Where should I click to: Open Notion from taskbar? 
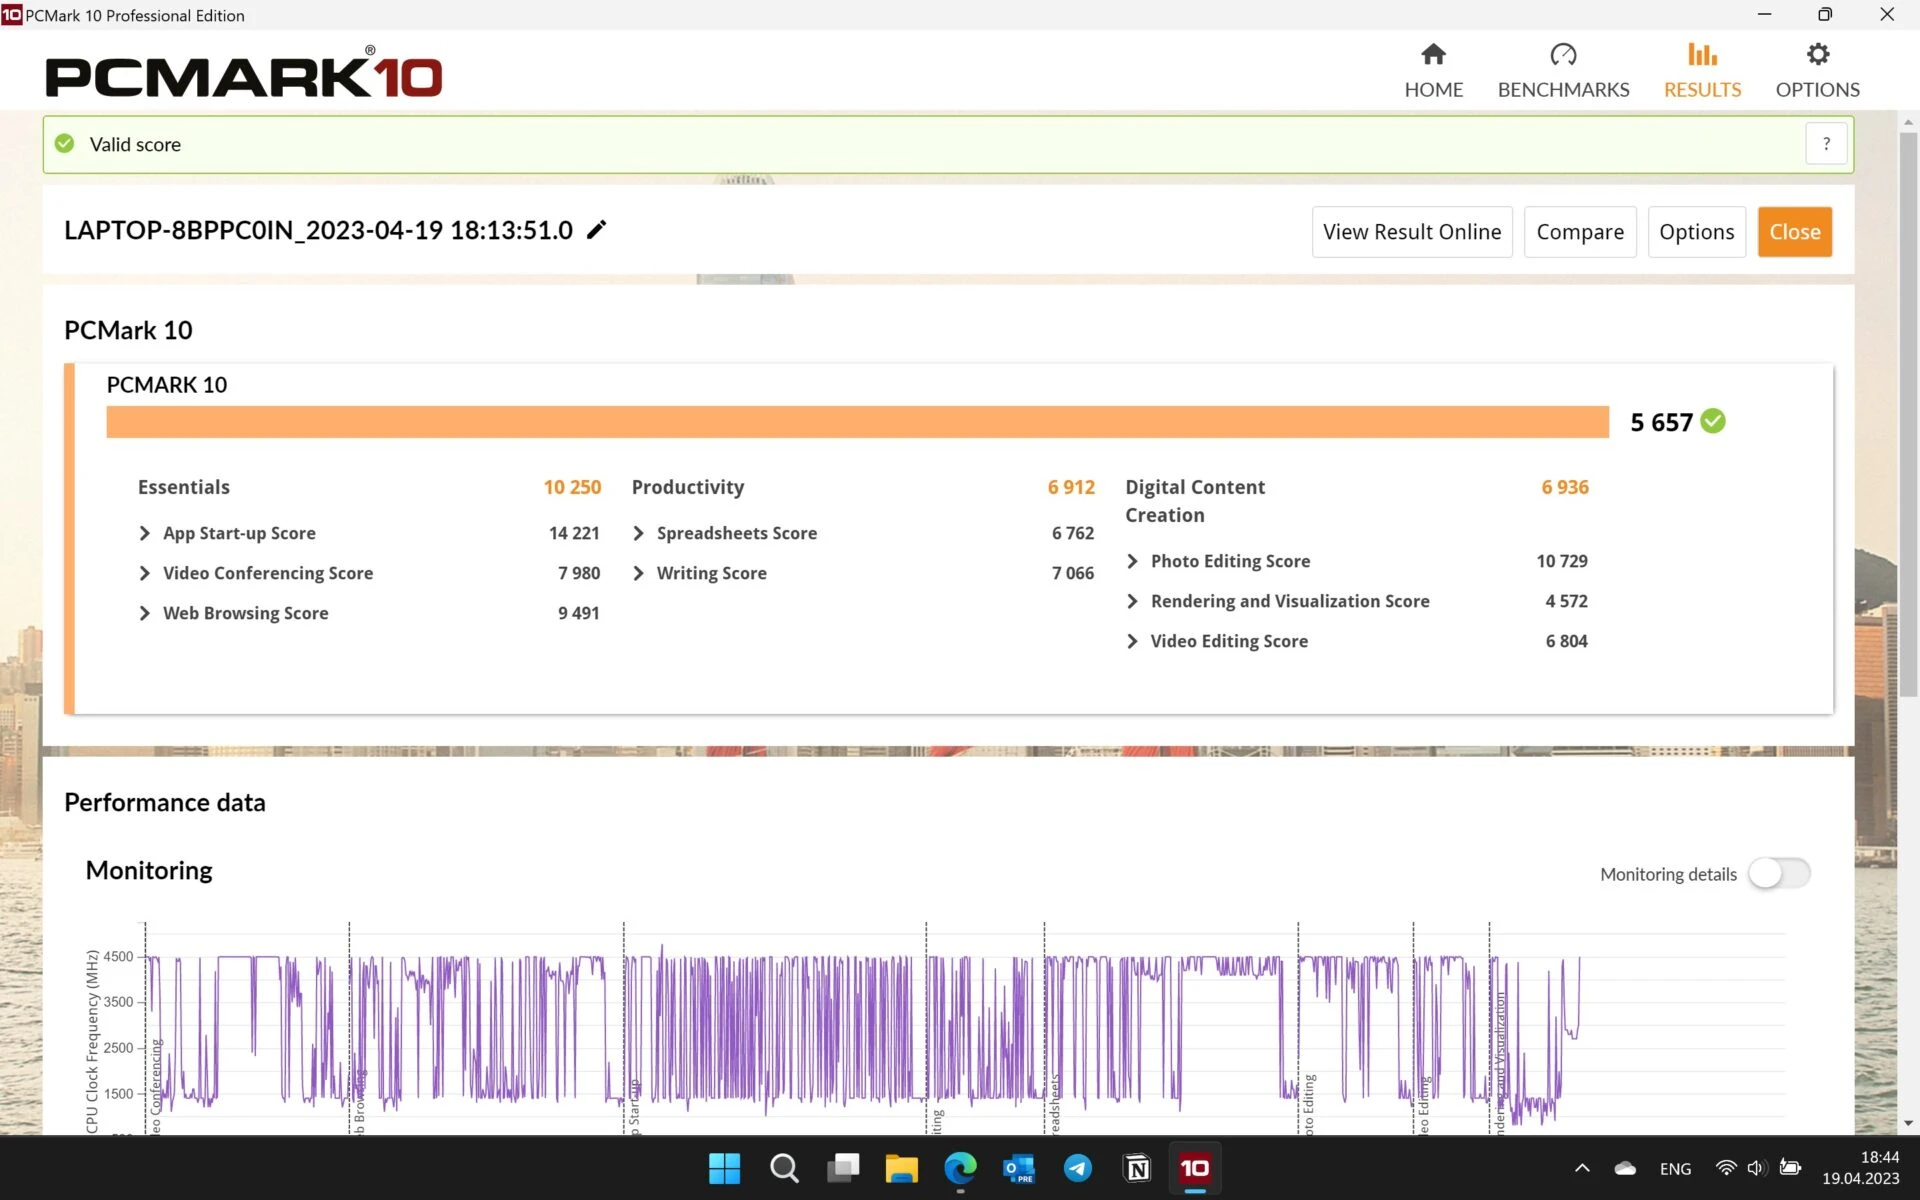(1137, 1168)
